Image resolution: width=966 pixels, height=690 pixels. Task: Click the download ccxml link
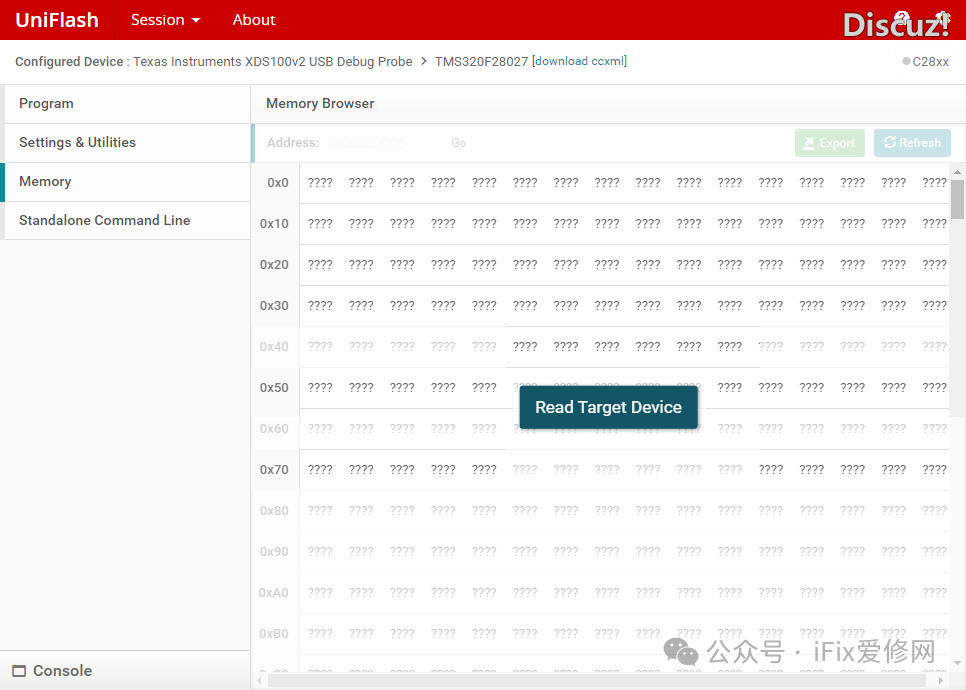[x=580, y=61]
